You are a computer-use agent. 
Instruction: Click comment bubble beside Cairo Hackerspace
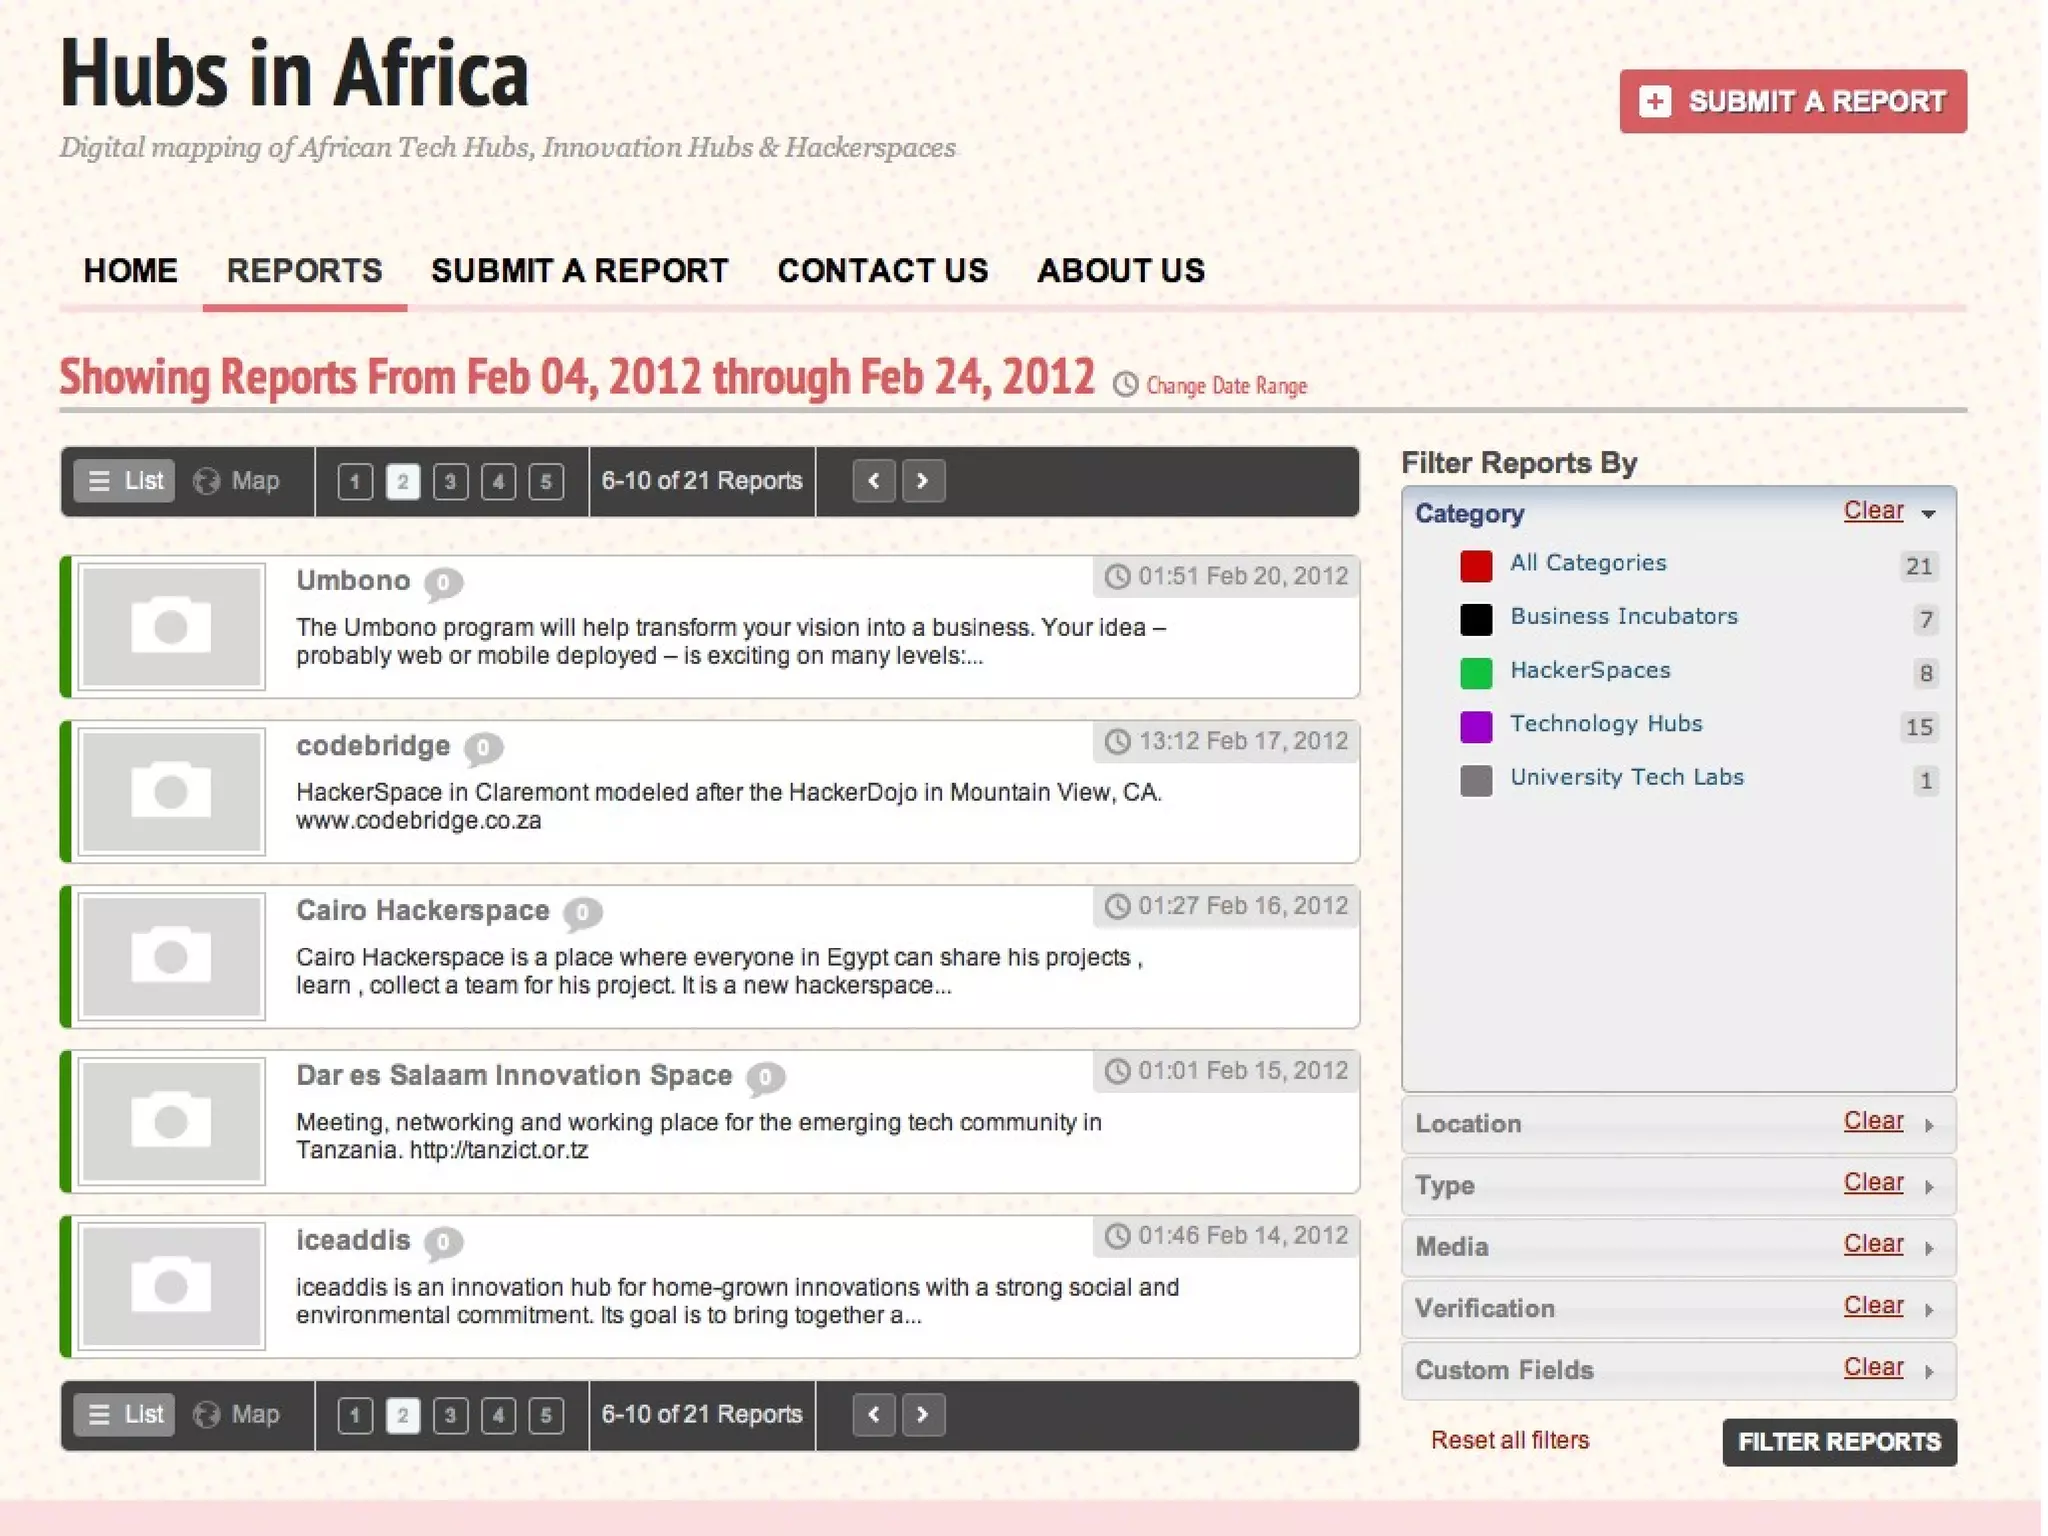582,912
